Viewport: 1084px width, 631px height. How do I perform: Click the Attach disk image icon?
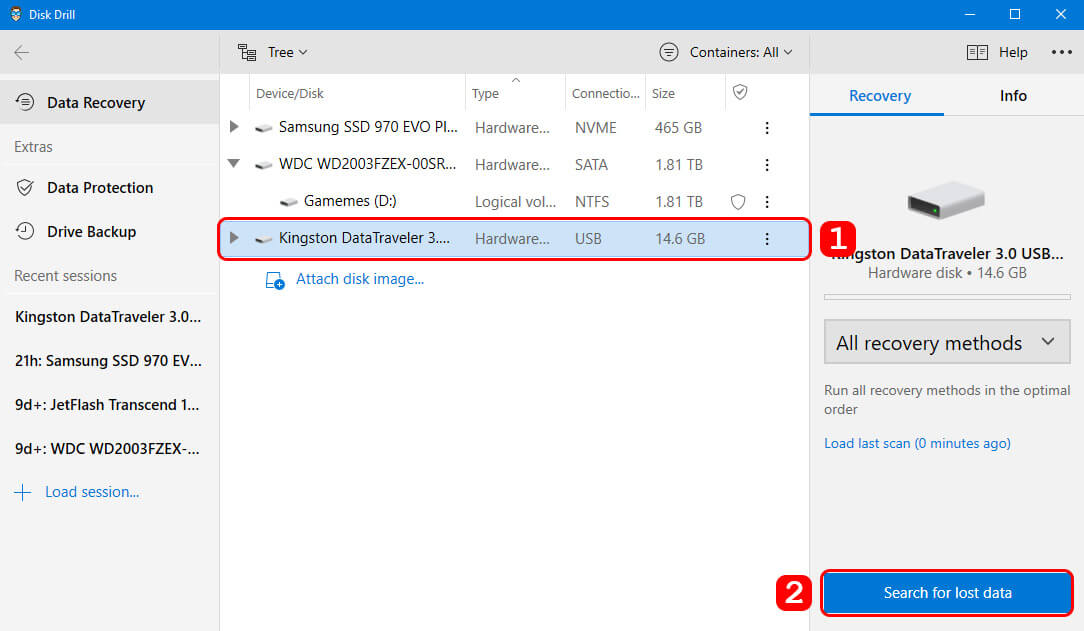click(275, 280)
